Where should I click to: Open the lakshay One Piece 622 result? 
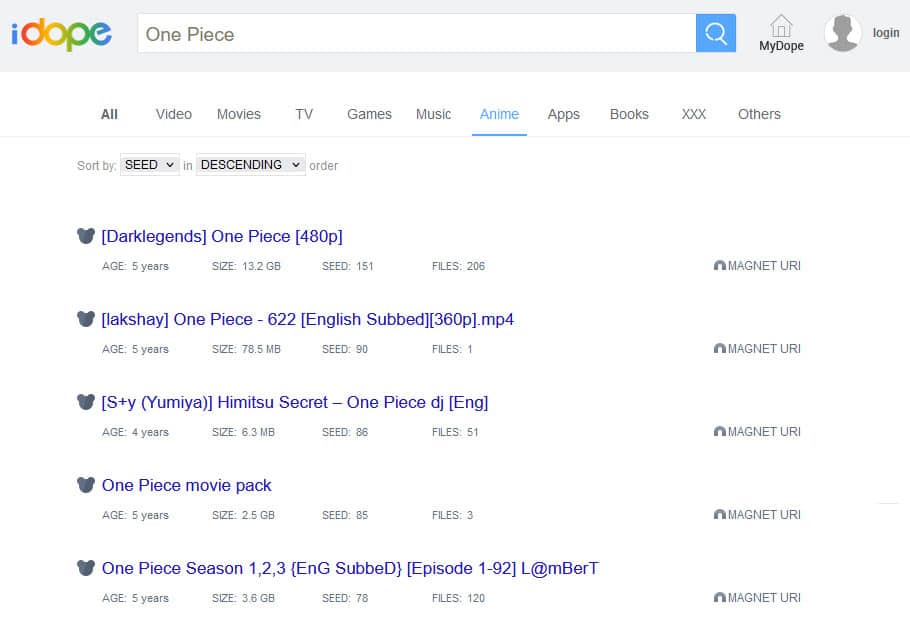306,319
